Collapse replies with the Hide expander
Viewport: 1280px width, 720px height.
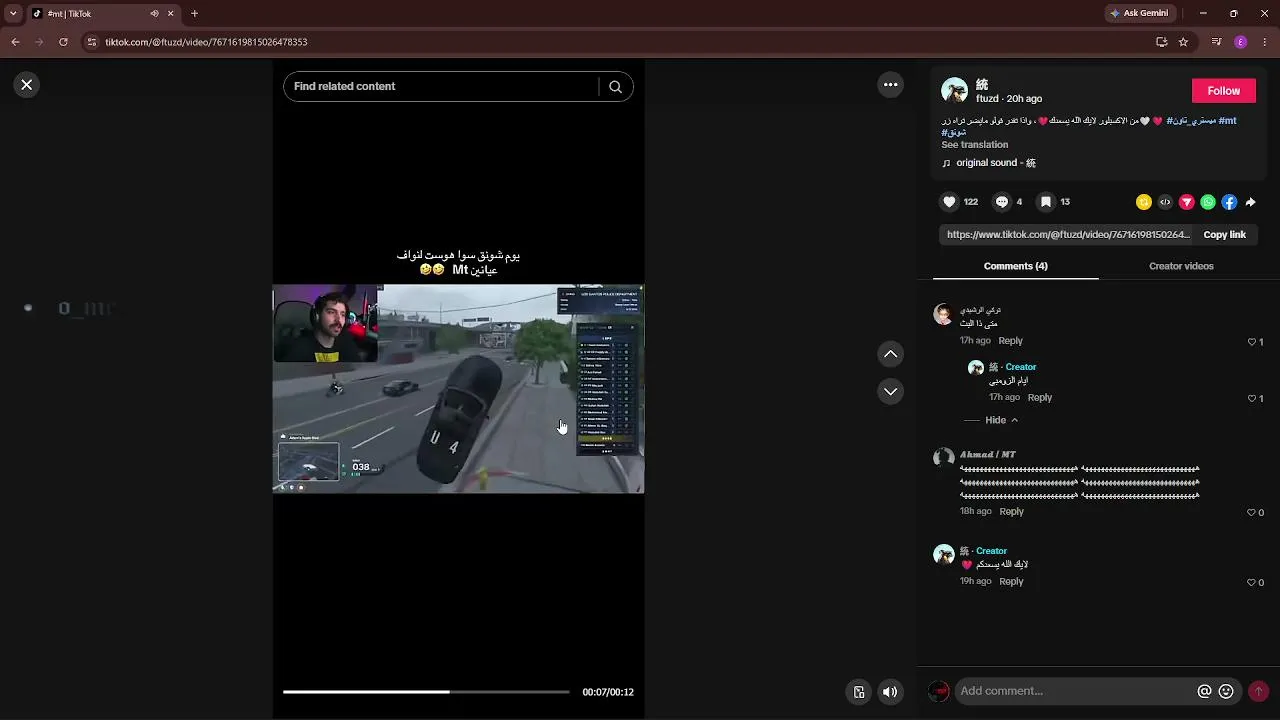tap(1001, 420)
